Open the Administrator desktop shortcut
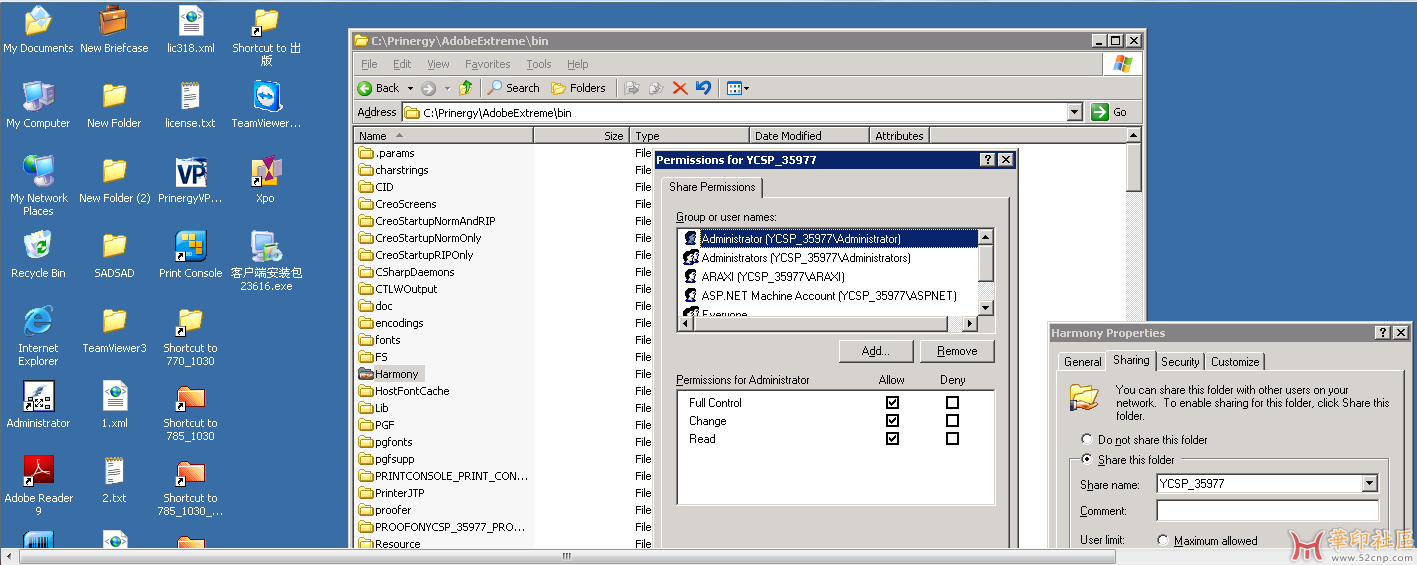Viewport: 1417px width, 565px height. tap(38, 405)
